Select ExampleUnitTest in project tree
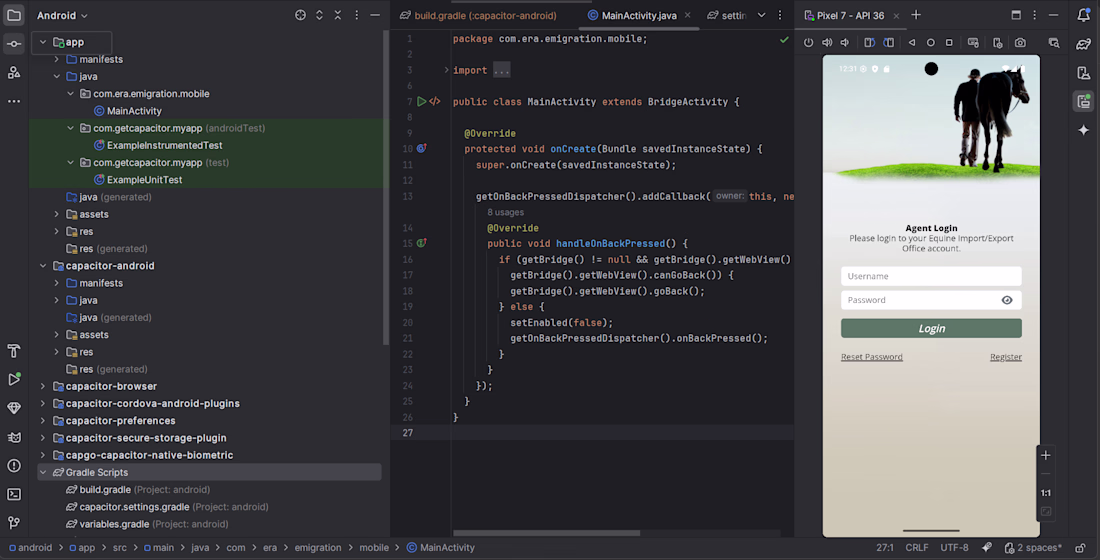This screenshot has height=560, width=1100. (145, 180)
